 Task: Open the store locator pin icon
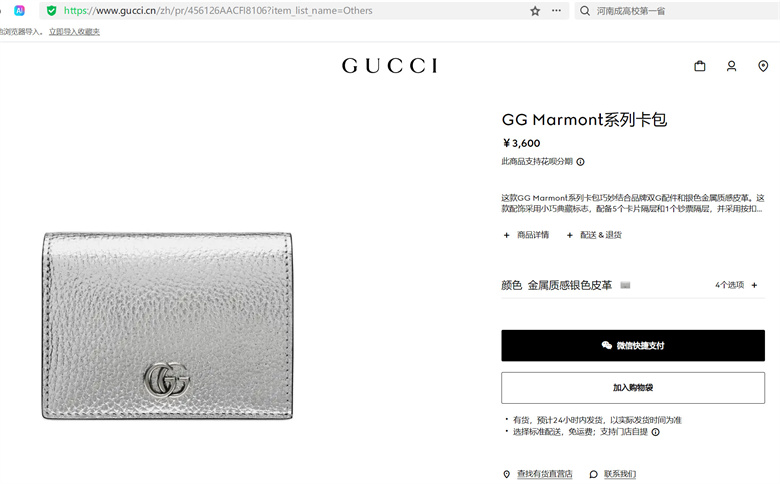click(763, 66)
